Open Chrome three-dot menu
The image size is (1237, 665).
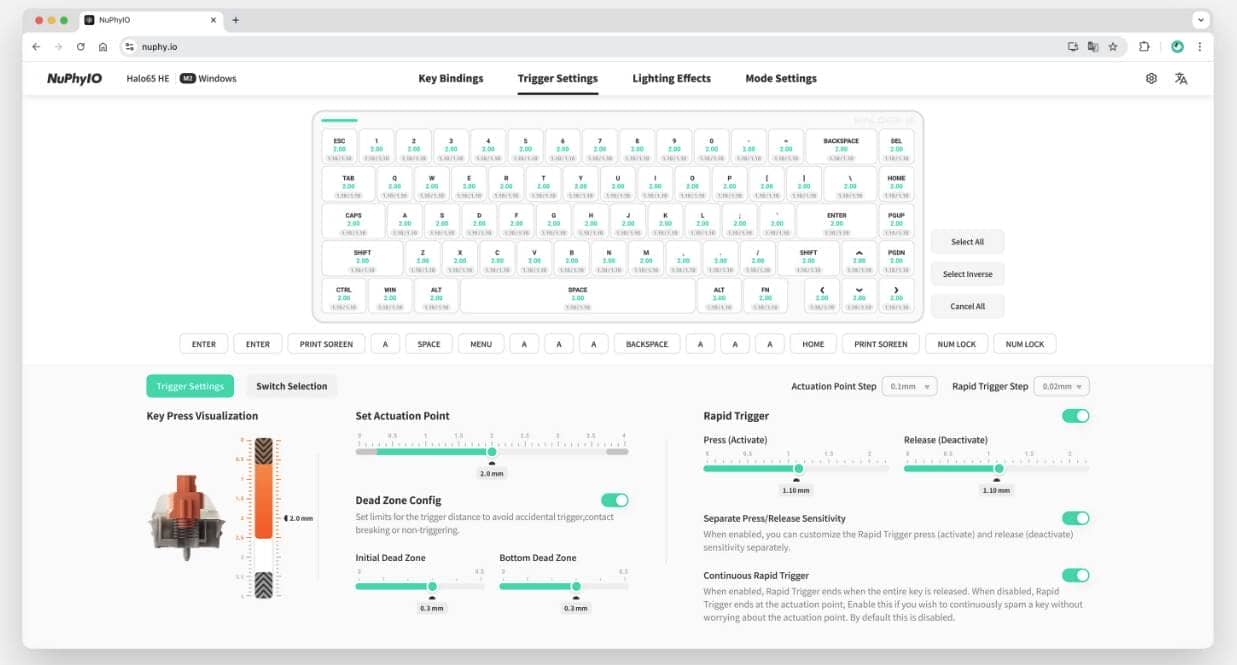(1199, 47)
